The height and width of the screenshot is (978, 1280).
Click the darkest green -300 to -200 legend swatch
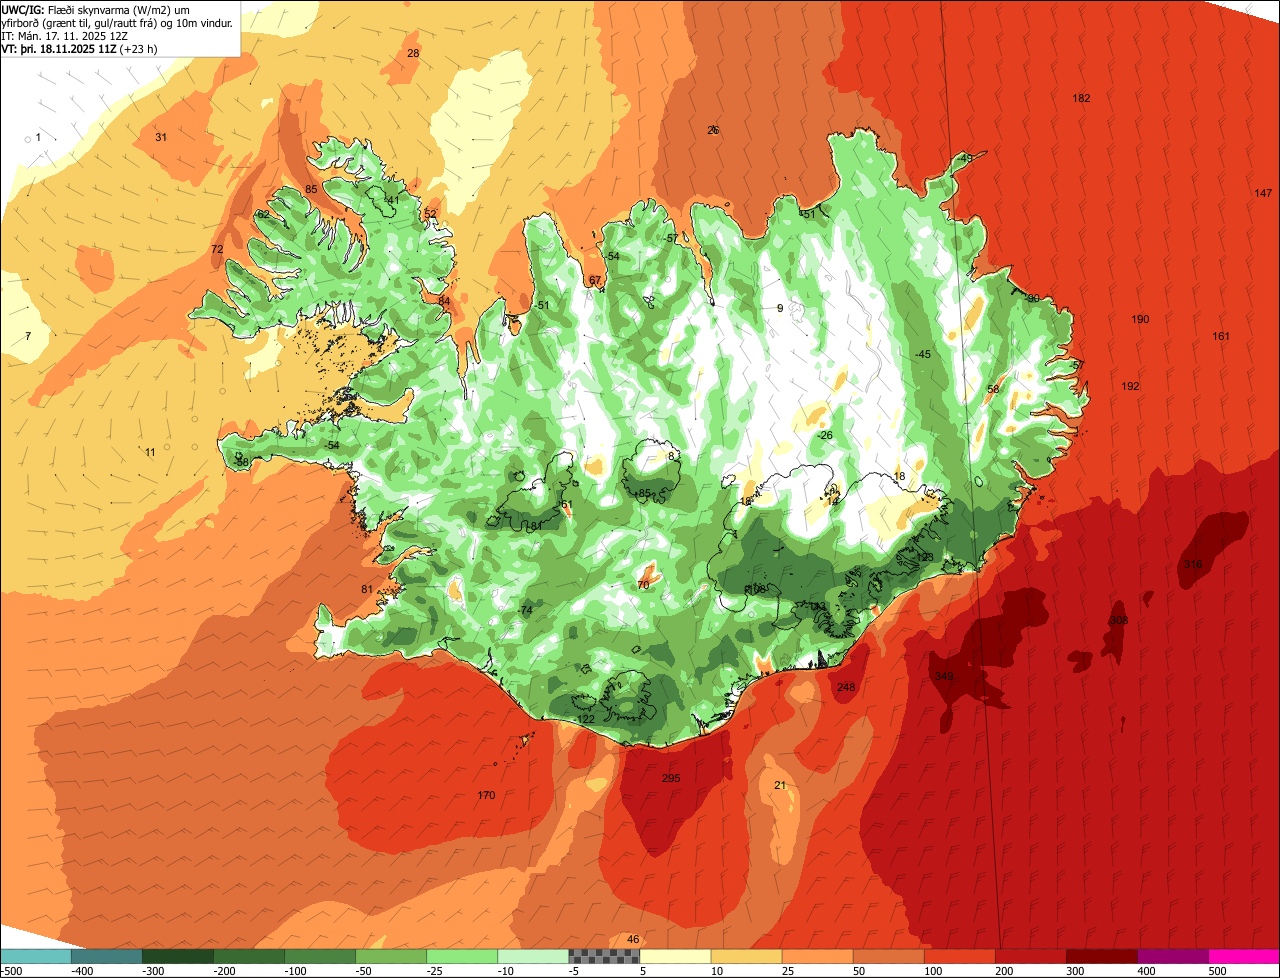[178, 956]
